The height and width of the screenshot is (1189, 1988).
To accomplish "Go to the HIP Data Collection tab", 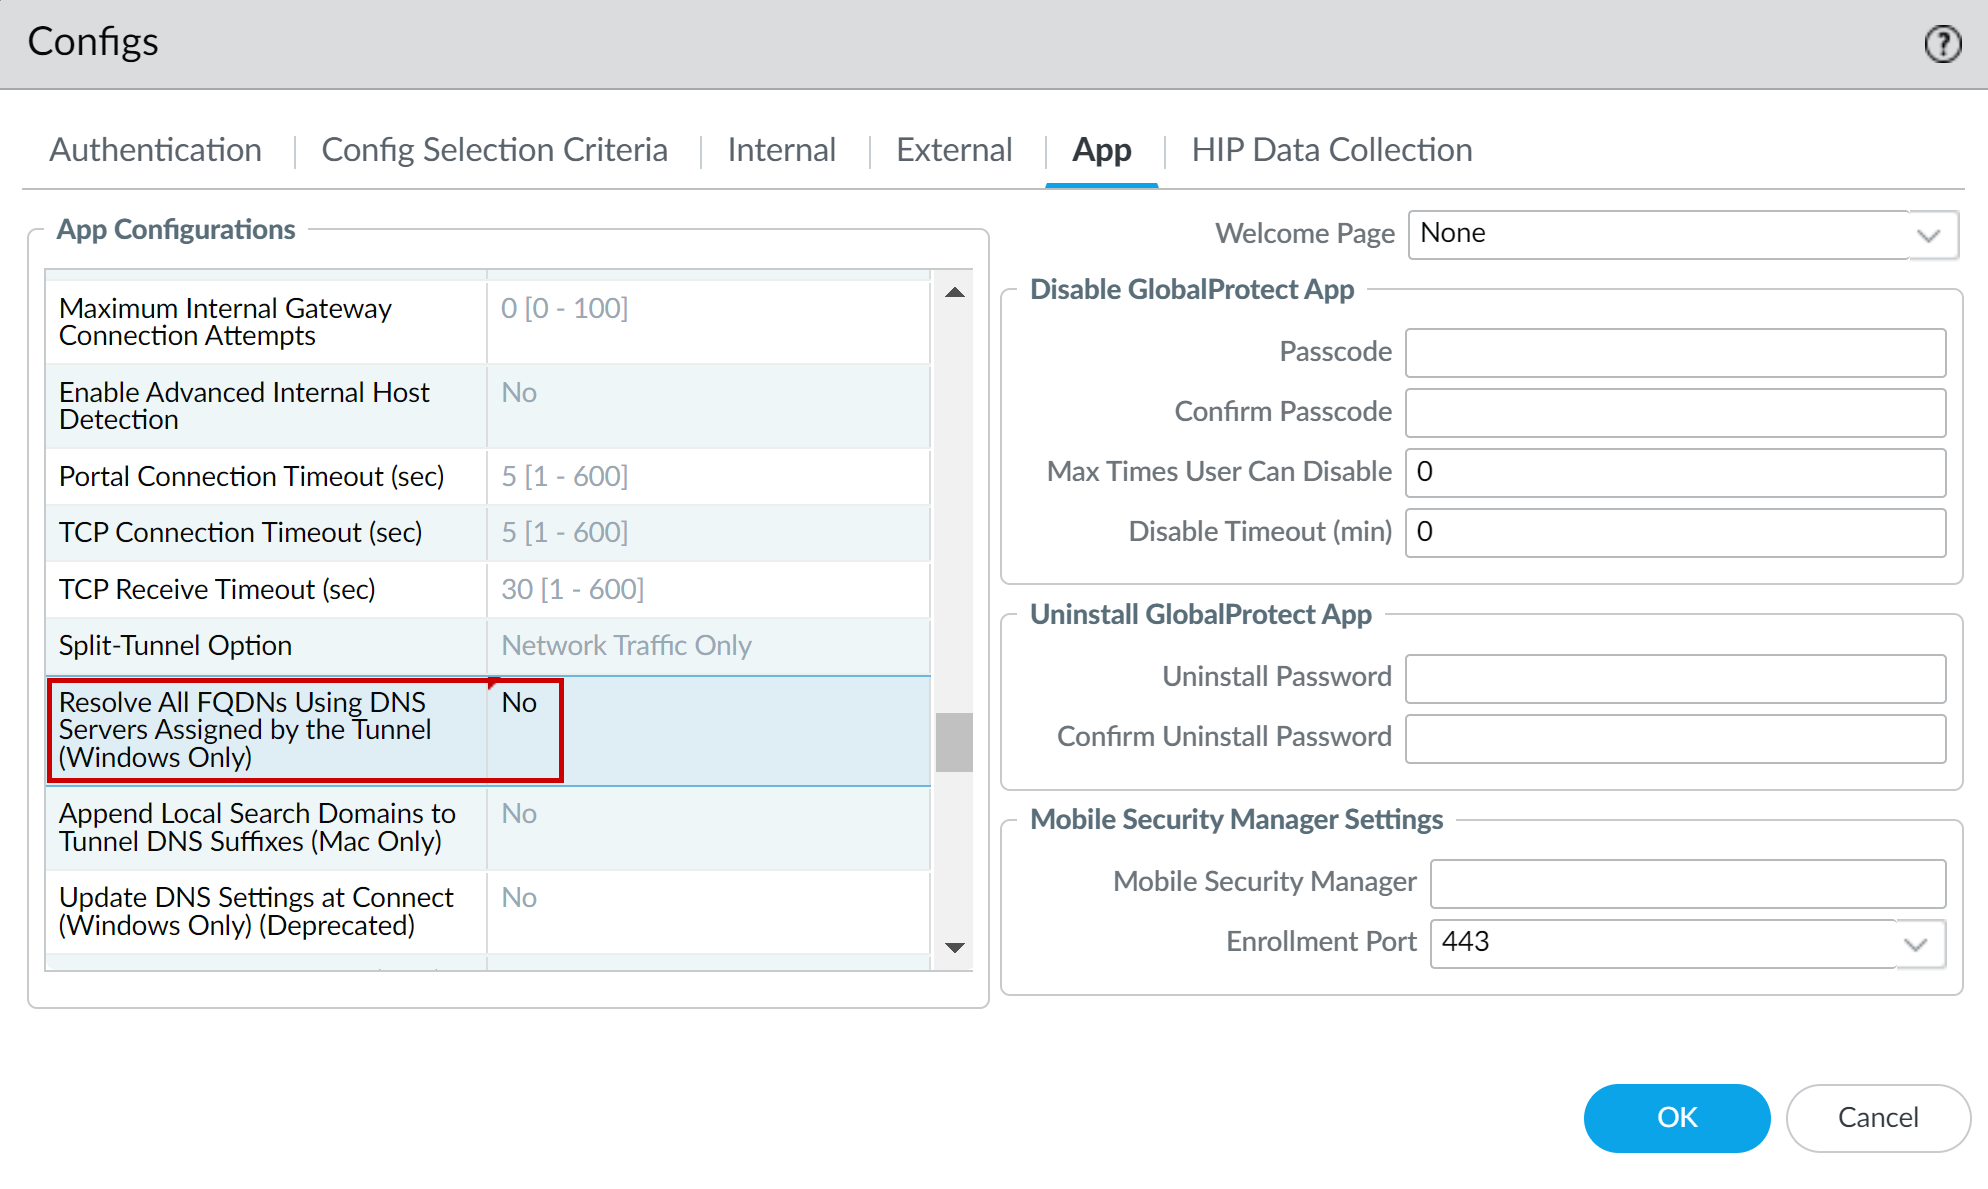I will coord(1331,150).
